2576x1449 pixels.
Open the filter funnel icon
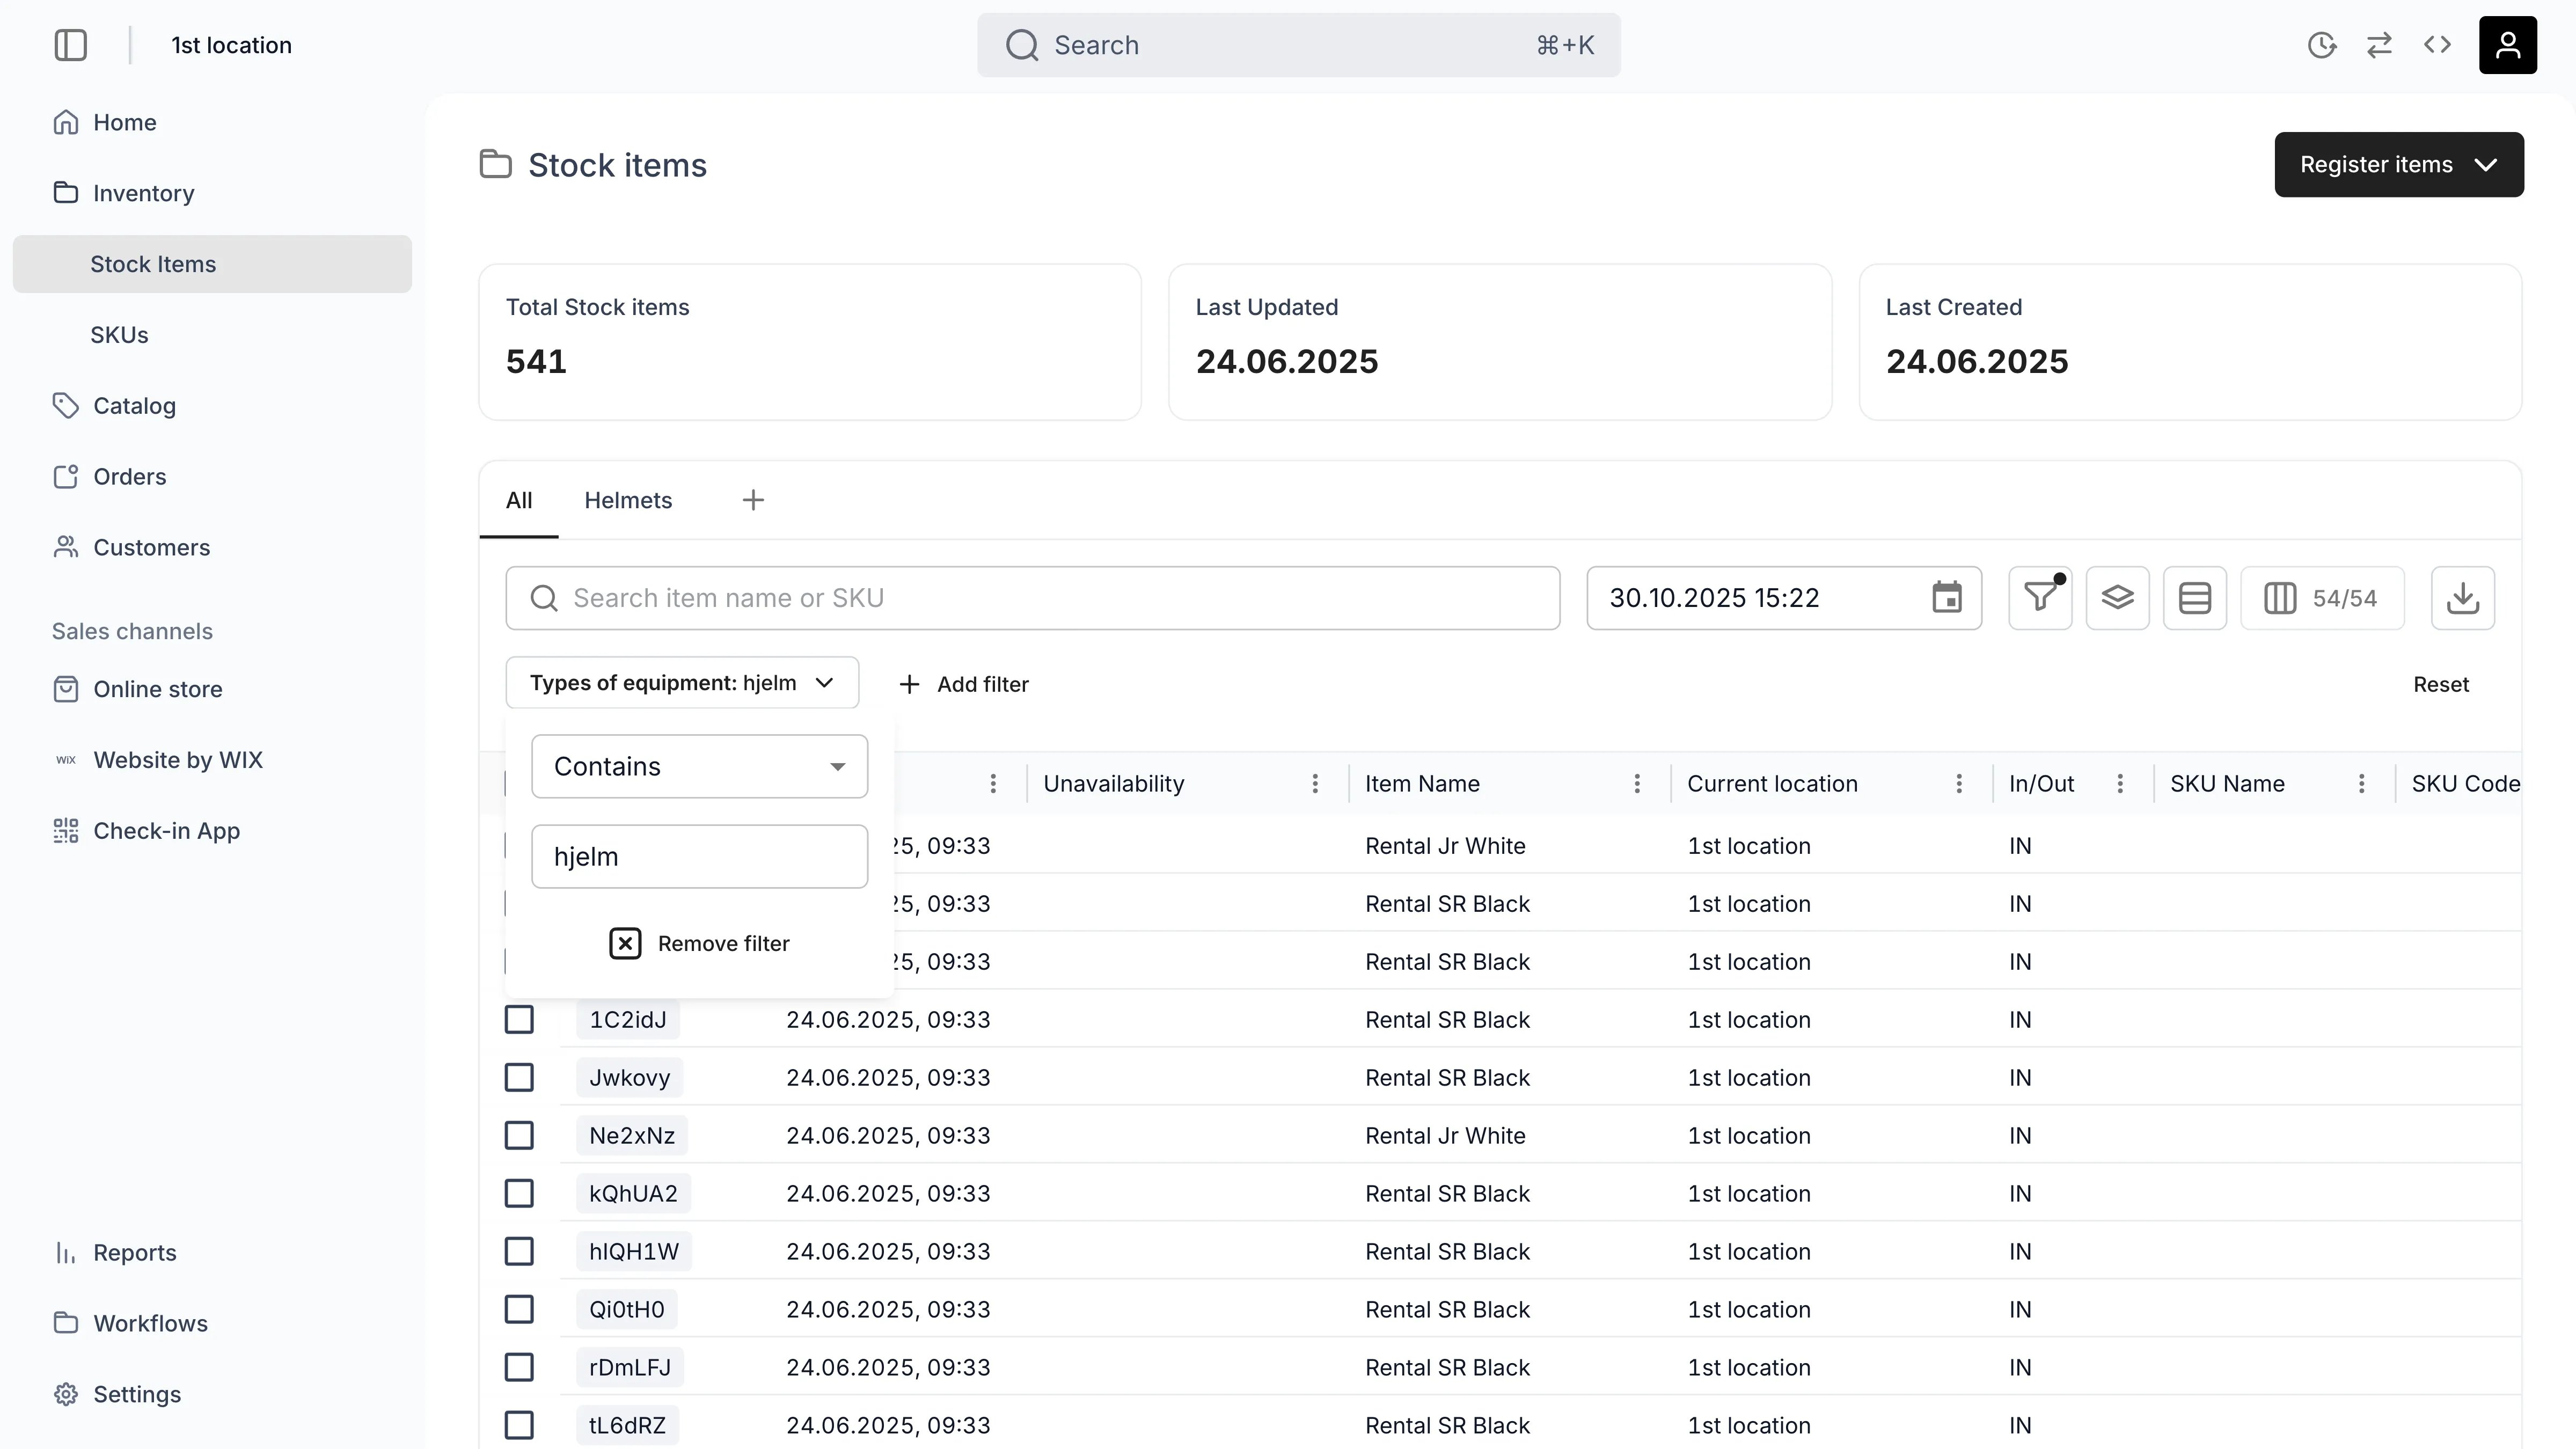click(2040, 598)
